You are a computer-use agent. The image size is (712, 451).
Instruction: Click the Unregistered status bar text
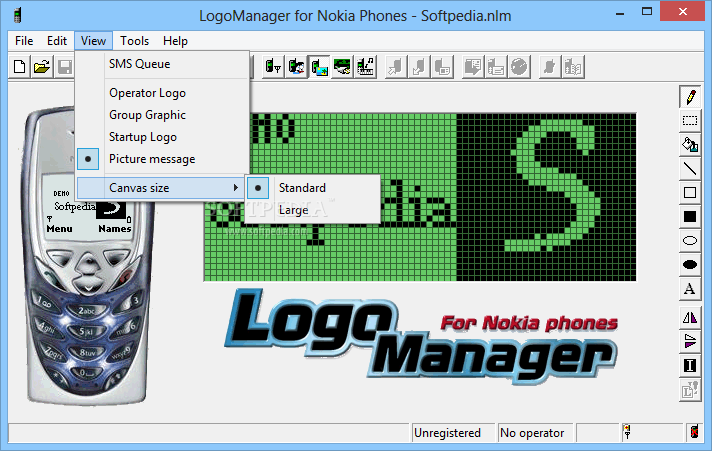(447, 433)
